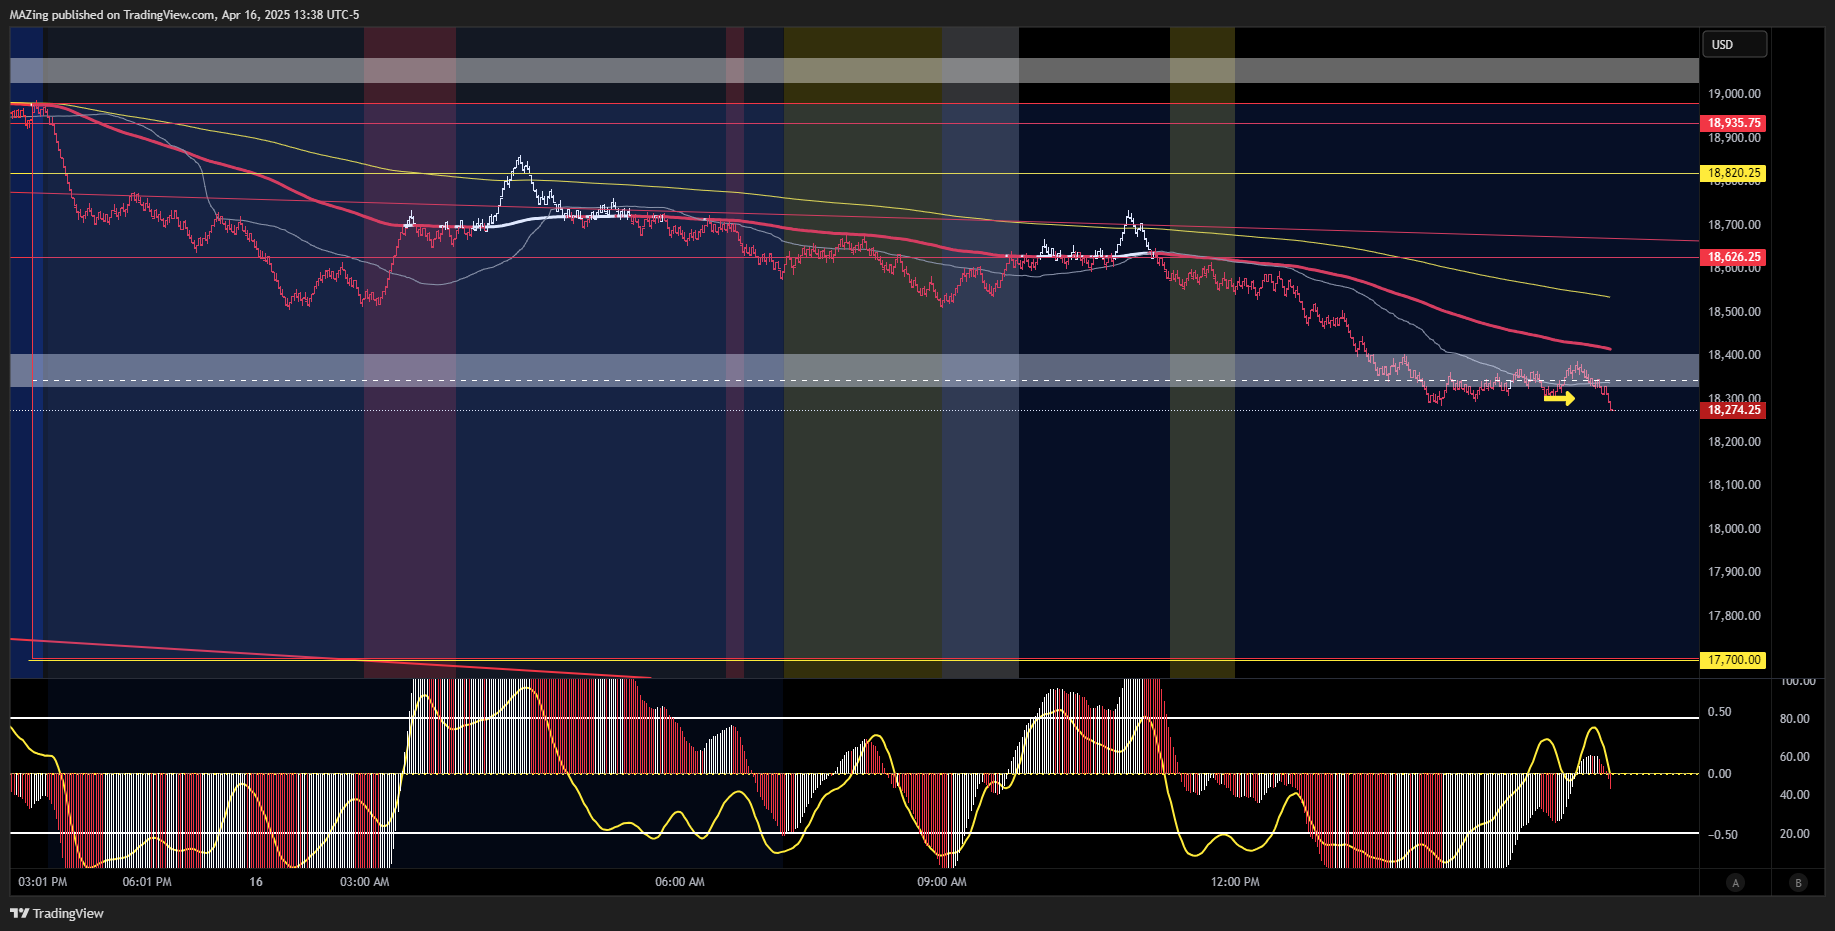Click the 40.00 indicator scale value

coord(1795,795)
